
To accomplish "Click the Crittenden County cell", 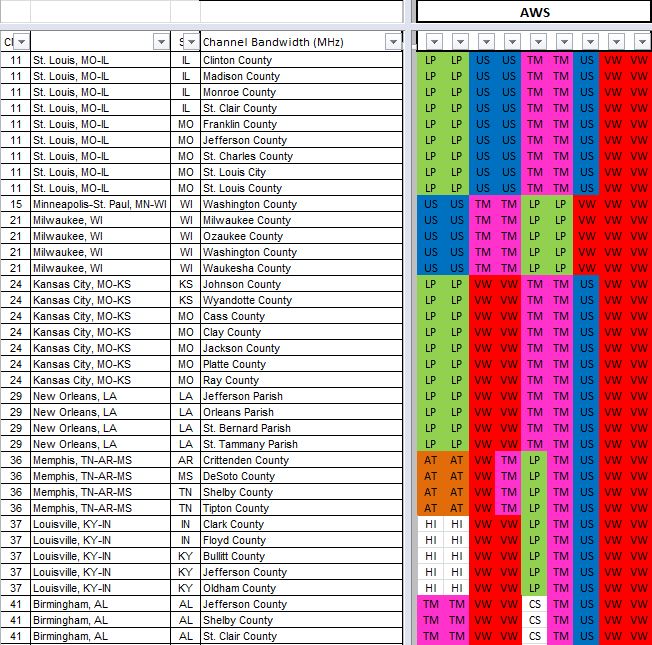I will tap(301, 460).
